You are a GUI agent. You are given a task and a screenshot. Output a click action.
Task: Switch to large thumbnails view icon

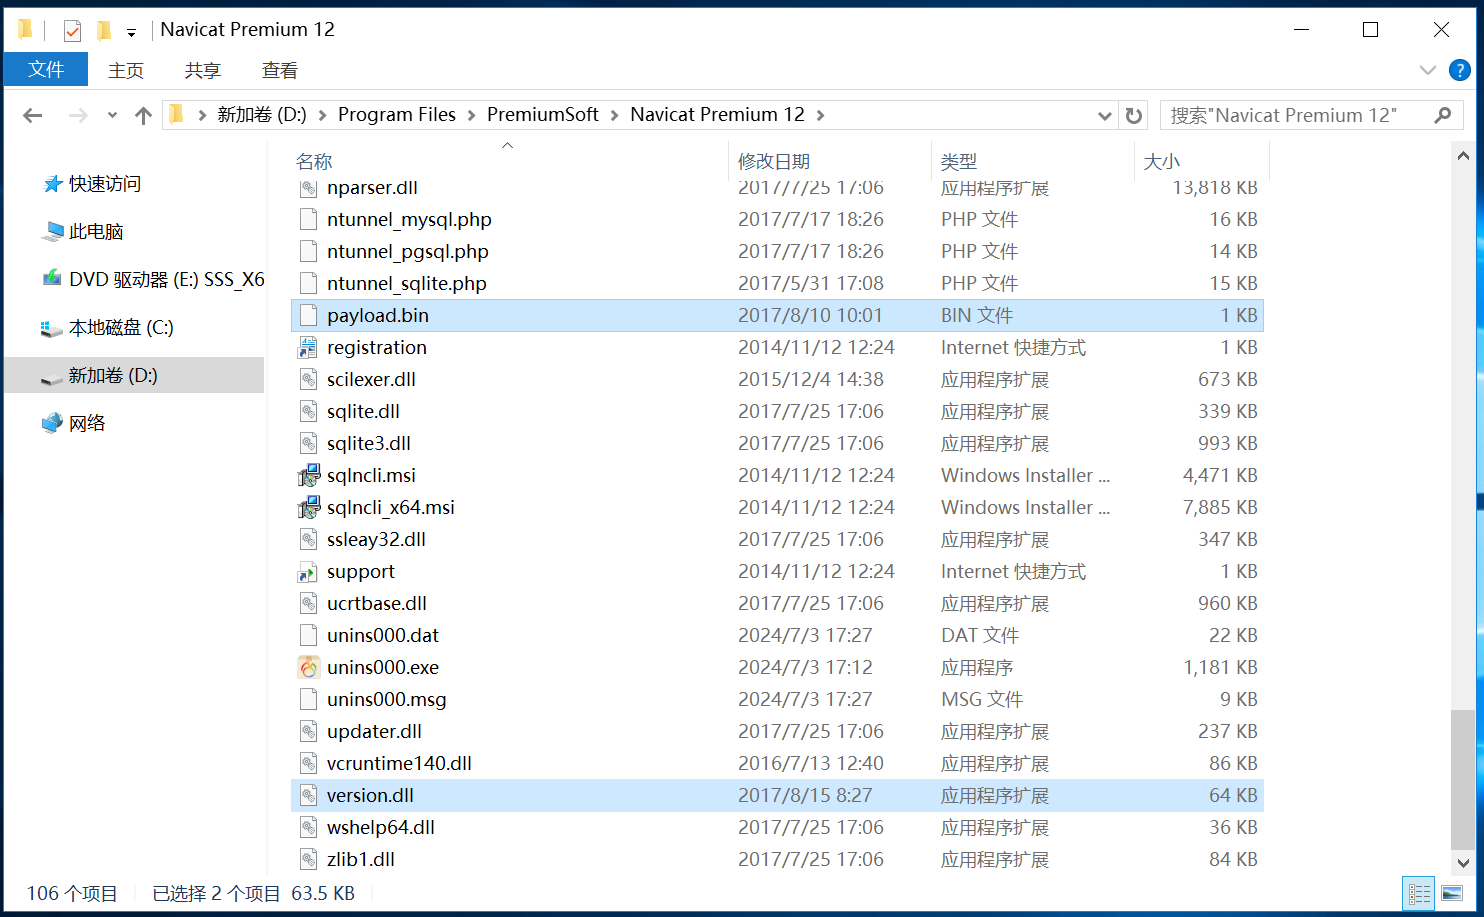click(1452, 894)
